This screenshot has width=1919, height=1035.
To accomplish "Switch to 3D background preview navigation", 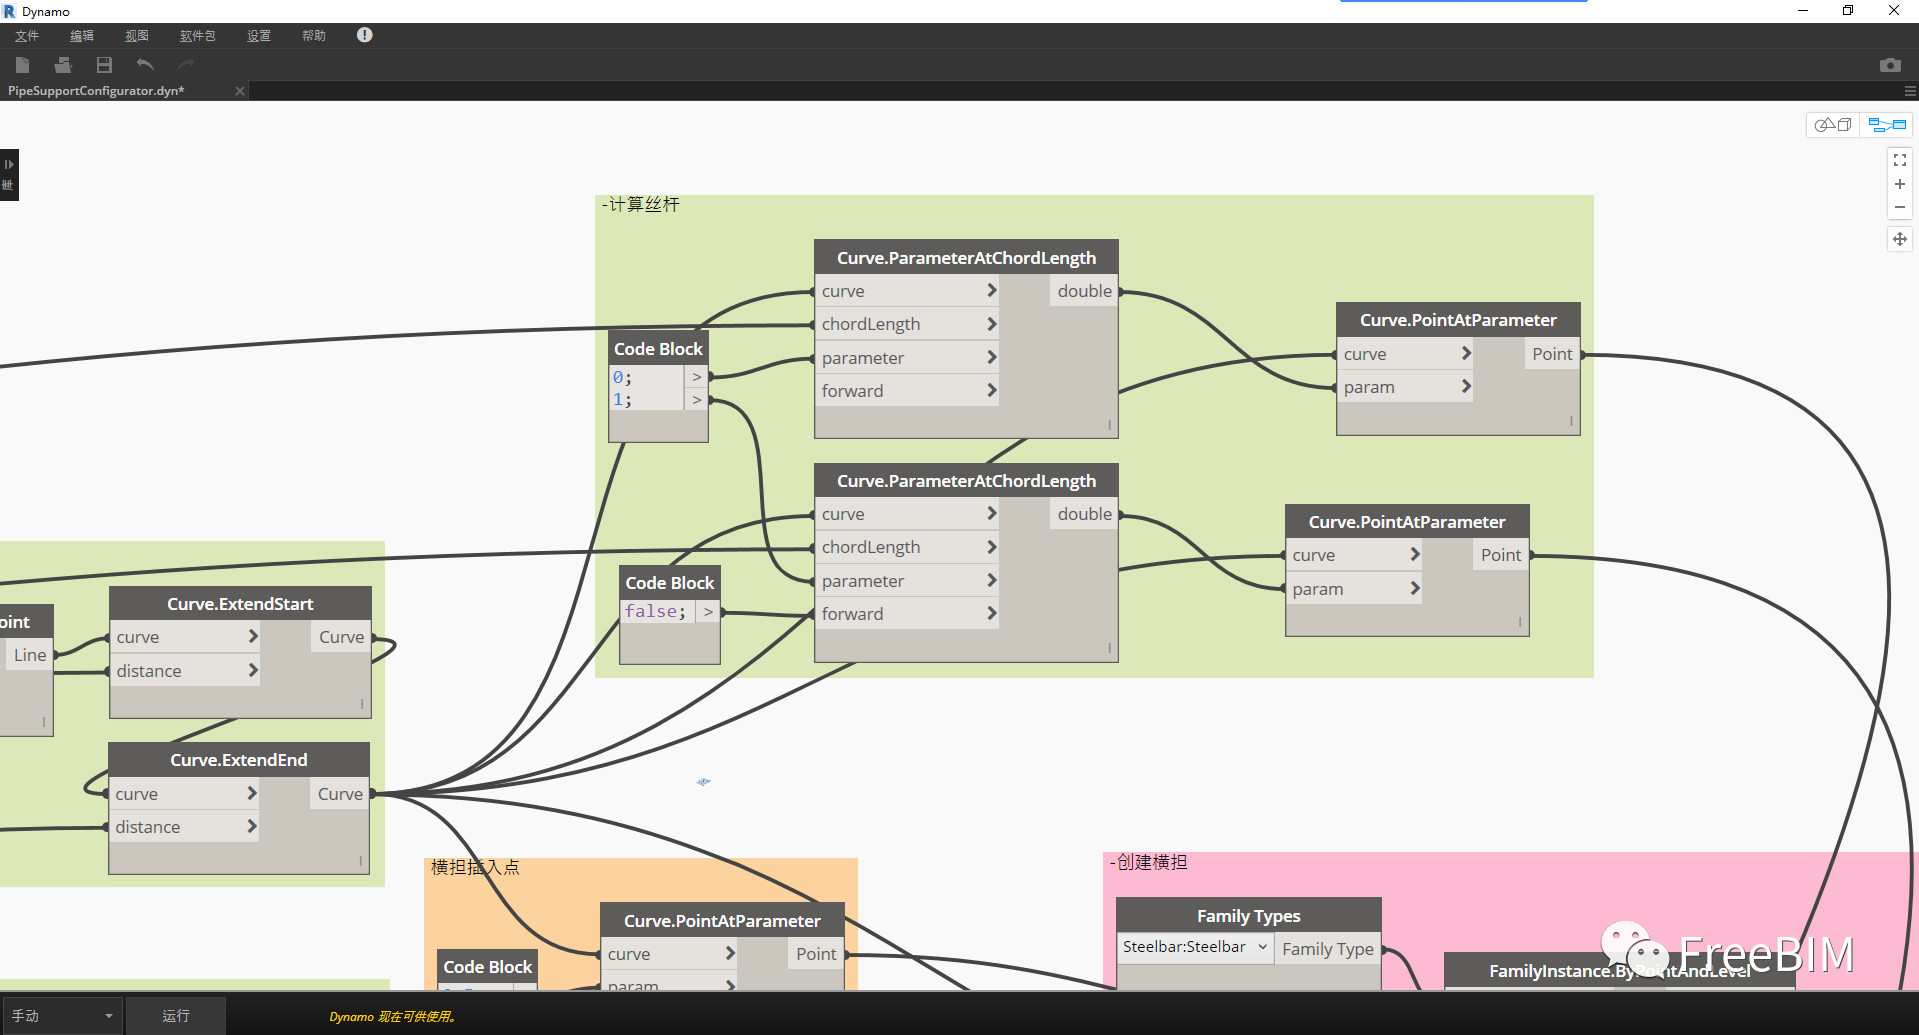I will point(1834,125).
